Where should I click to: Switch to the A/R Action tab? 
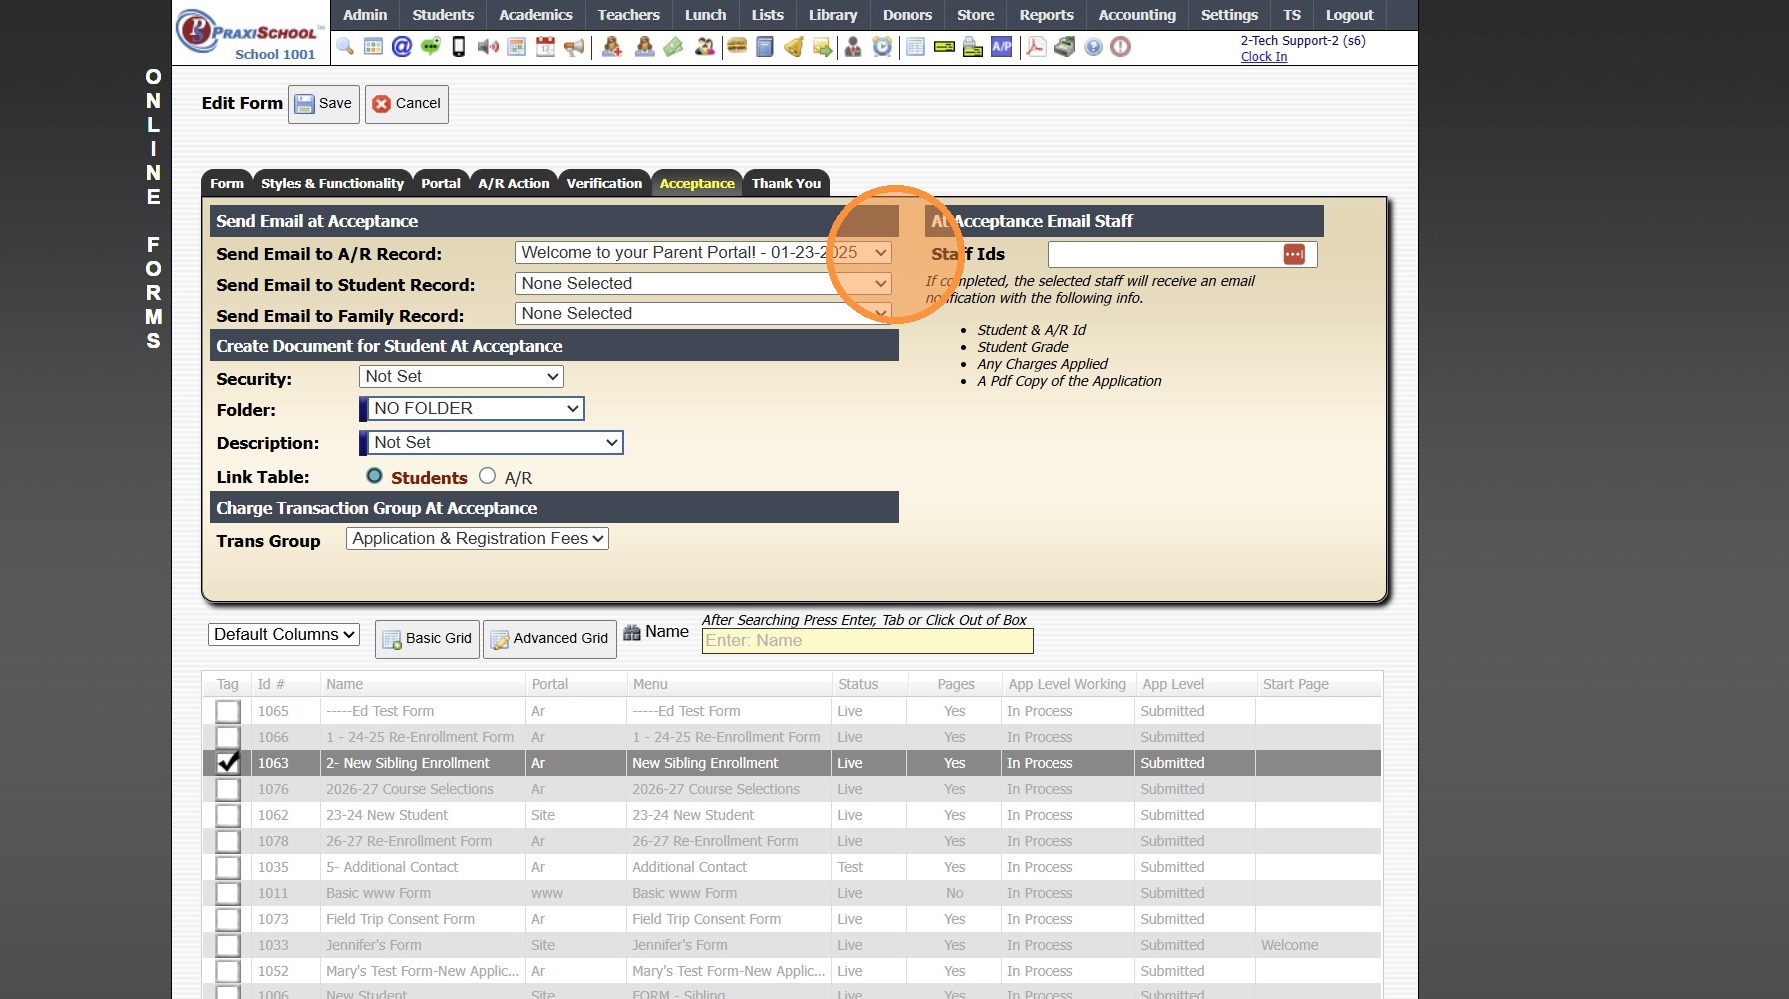click(513, 184)
